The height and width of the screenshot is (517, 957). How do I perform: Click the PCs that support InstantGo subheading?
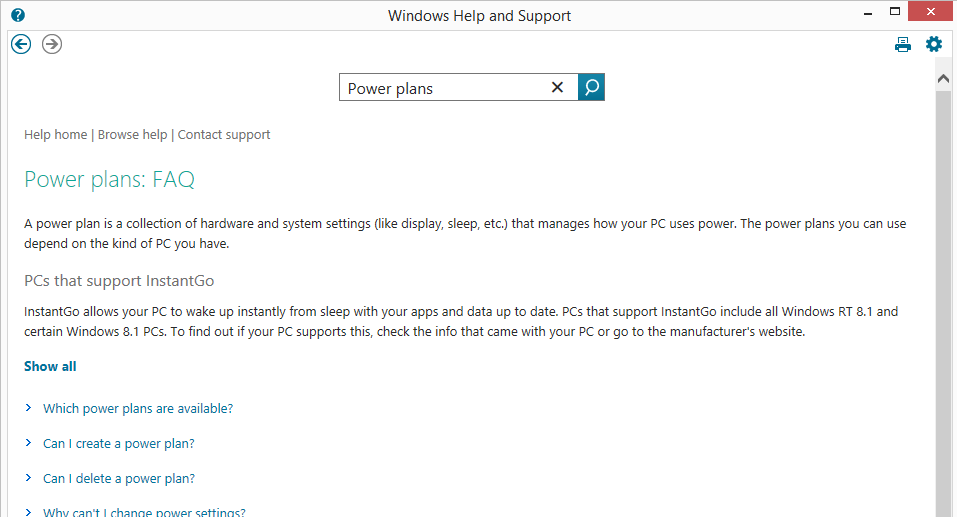(x=119, y=281)
